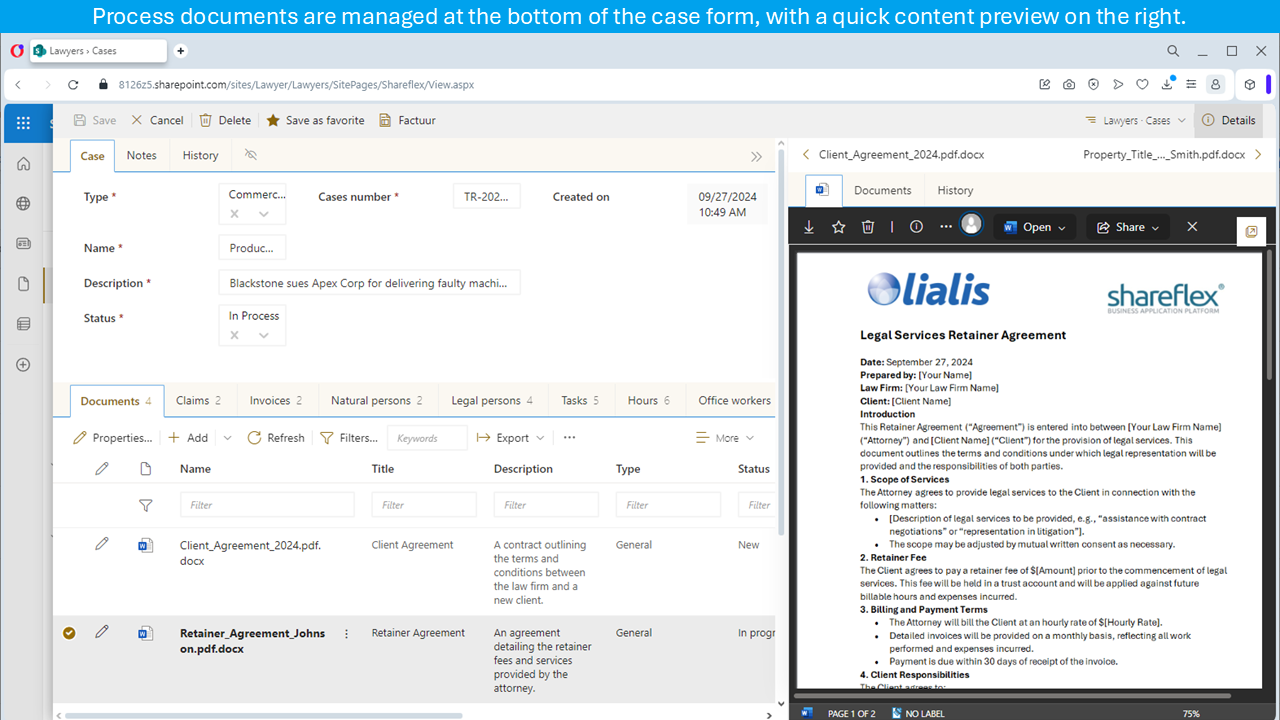Viewport: 1280px width, 720px height.
Task: Click the Description field of the case
Action: pyautogui.click(x=369, y=283)
